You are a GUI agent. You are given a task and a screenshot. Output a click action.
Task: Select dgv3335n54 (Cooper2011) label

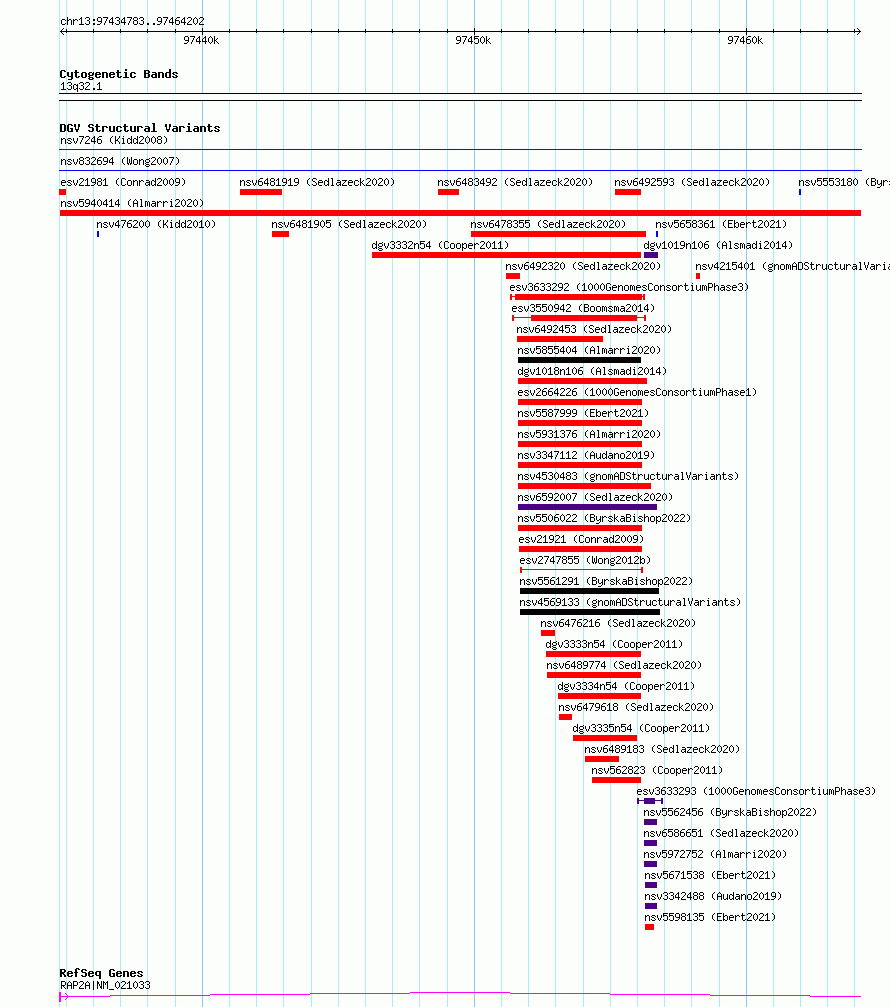click(x=641, y=728)
